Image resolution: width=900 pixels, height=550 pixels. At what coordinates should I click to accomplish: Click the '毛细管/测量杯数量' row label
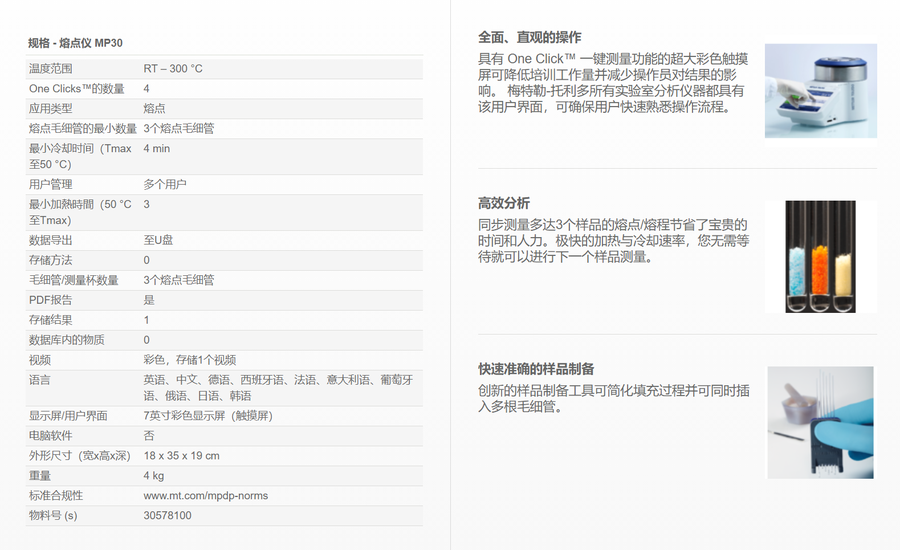pyautogui.click(x=73, y=280)
